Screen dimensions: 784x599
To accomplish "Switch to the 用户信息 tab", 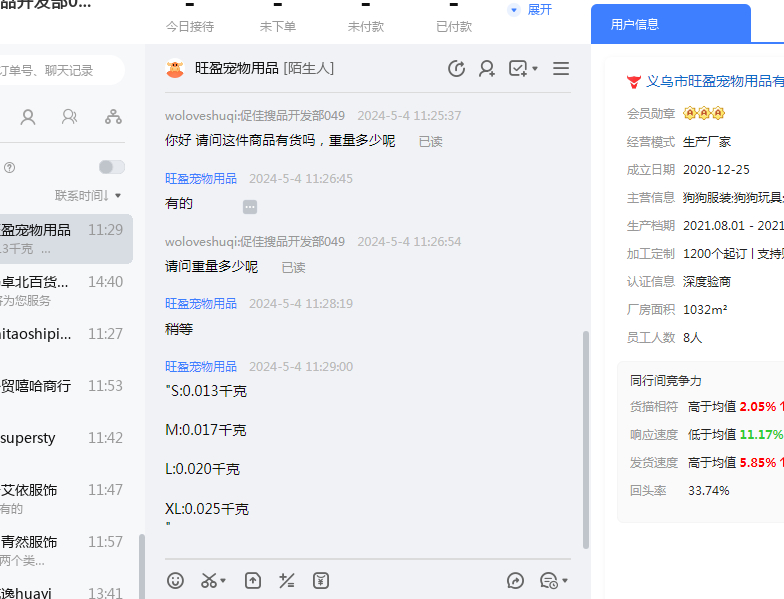I will [670, 24].
